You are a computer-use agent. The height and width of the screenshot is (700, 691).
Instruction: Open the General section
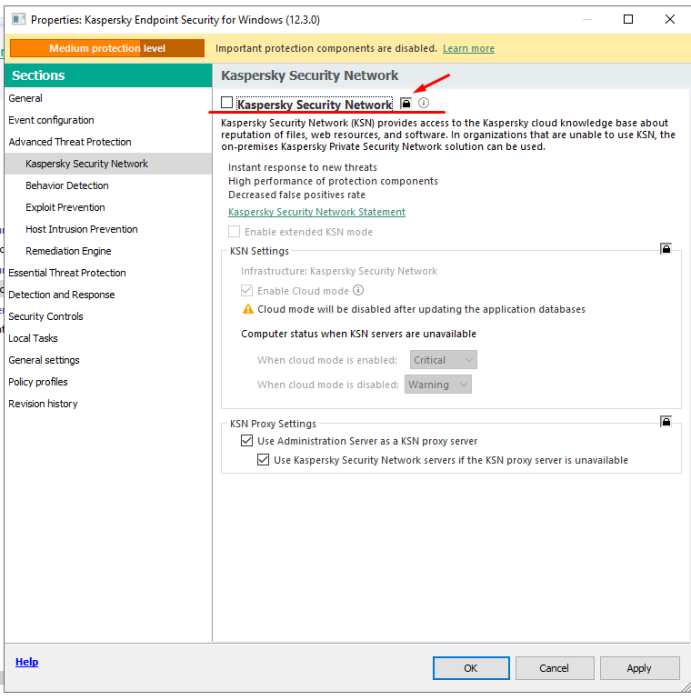tap(108, 98)
